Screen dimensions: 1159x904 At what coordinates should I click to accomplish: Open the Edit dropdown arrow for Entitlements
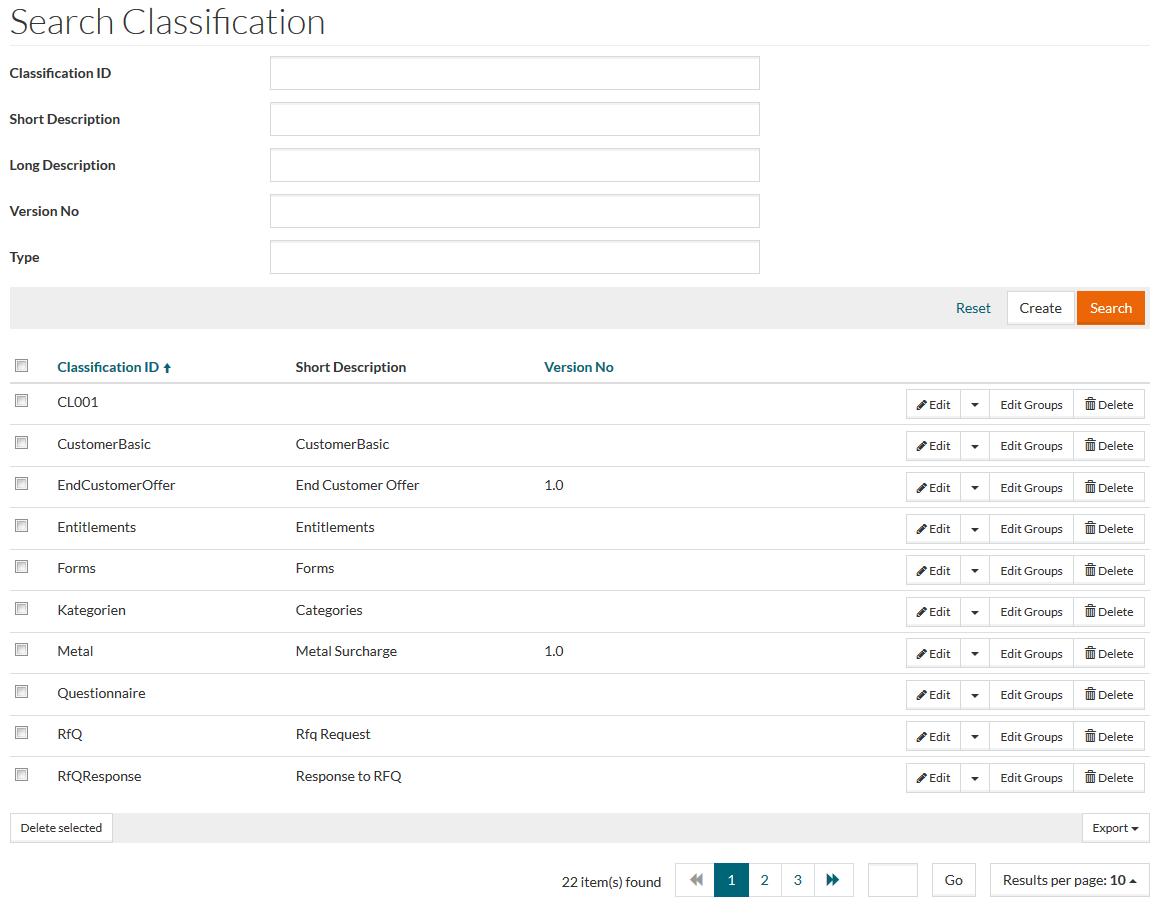coord(975,529)
